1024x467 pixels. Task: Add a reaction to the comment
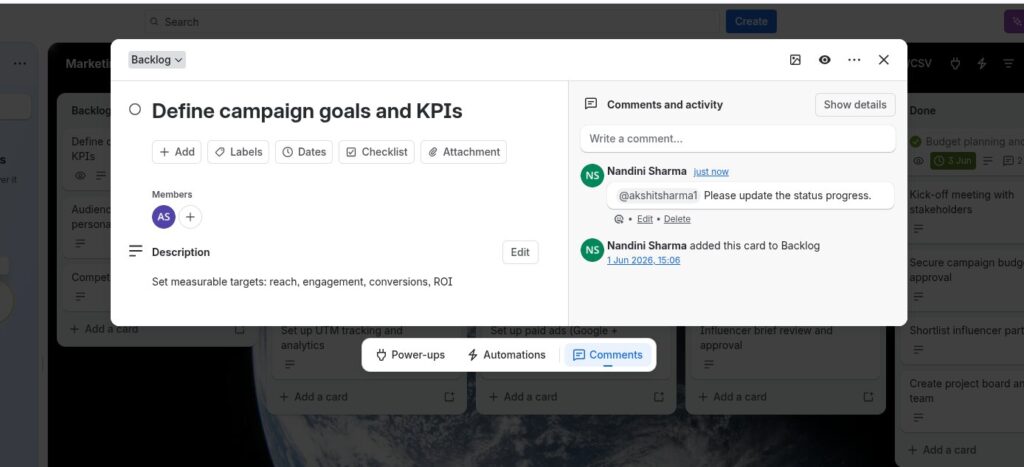pos(618,219)
